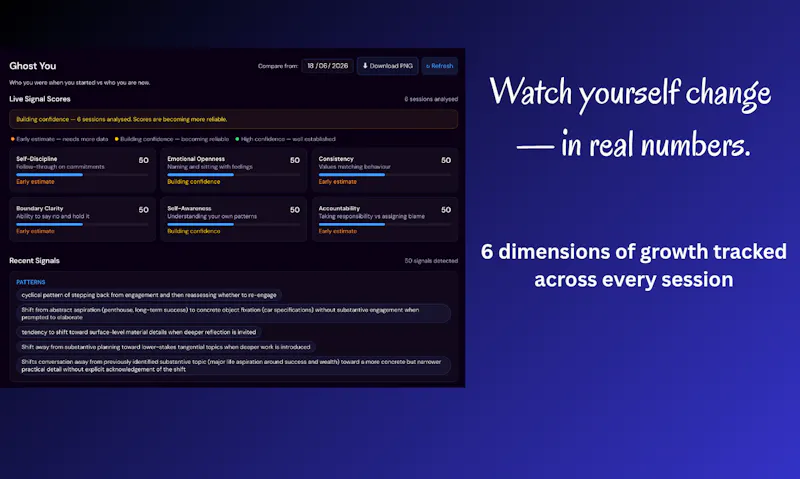Open the Consistency score card

pos(385,170)
